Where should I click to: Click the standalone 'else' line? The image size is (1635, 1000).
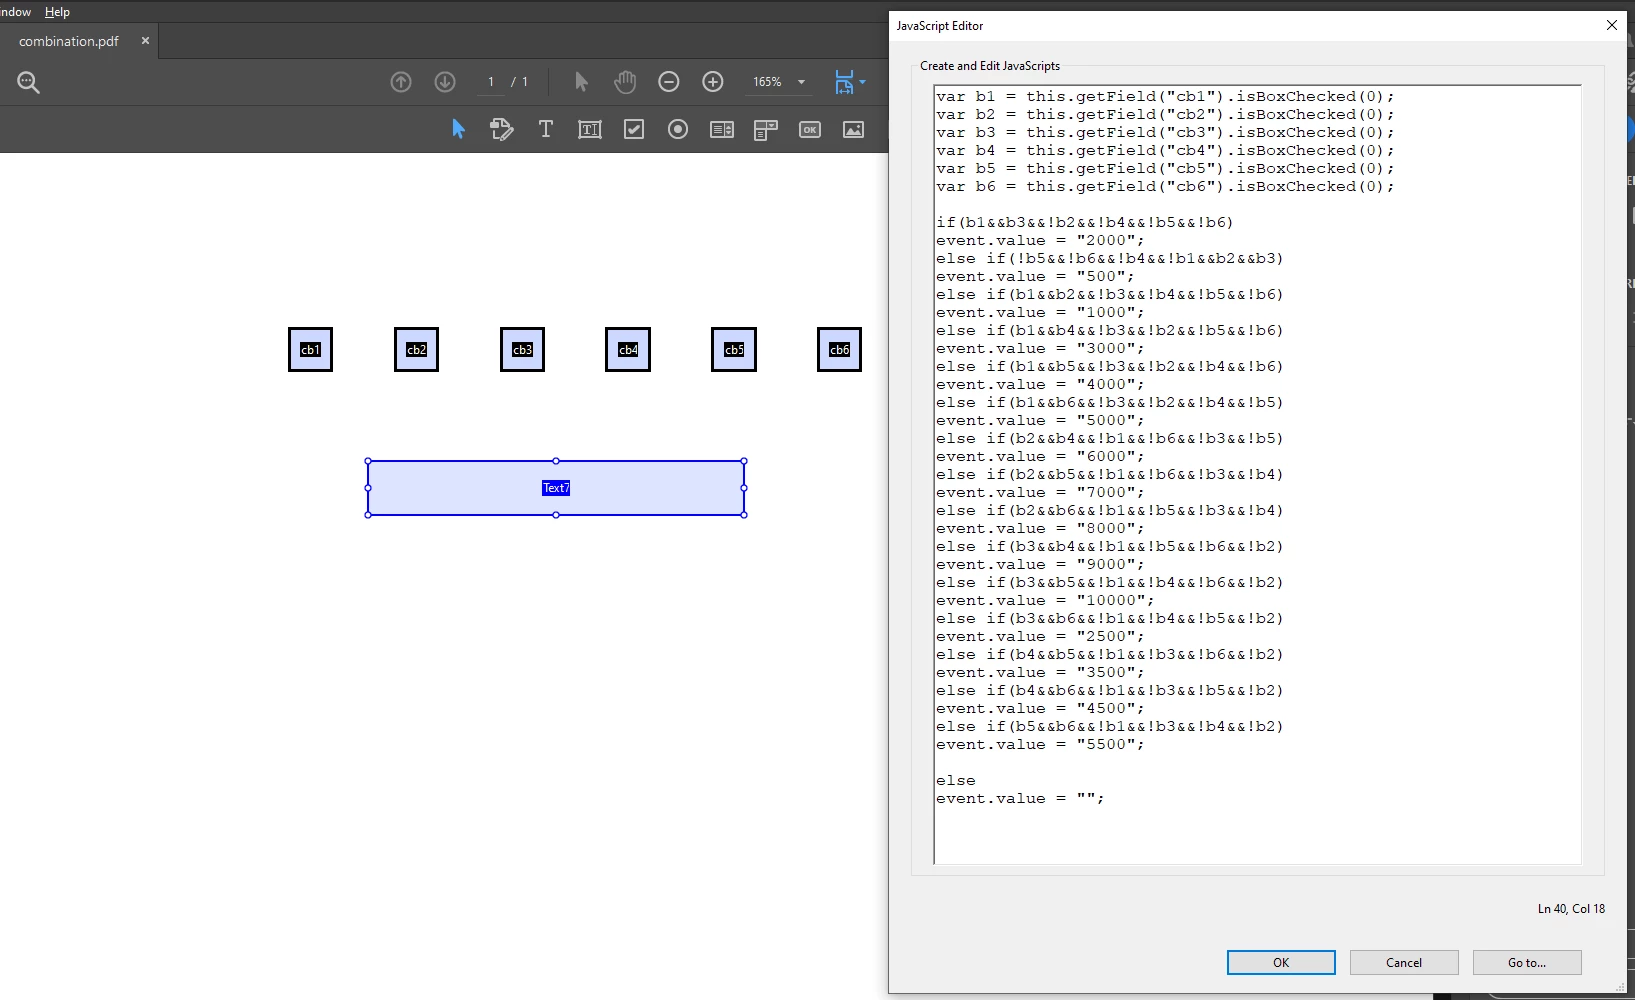point(956,781)
